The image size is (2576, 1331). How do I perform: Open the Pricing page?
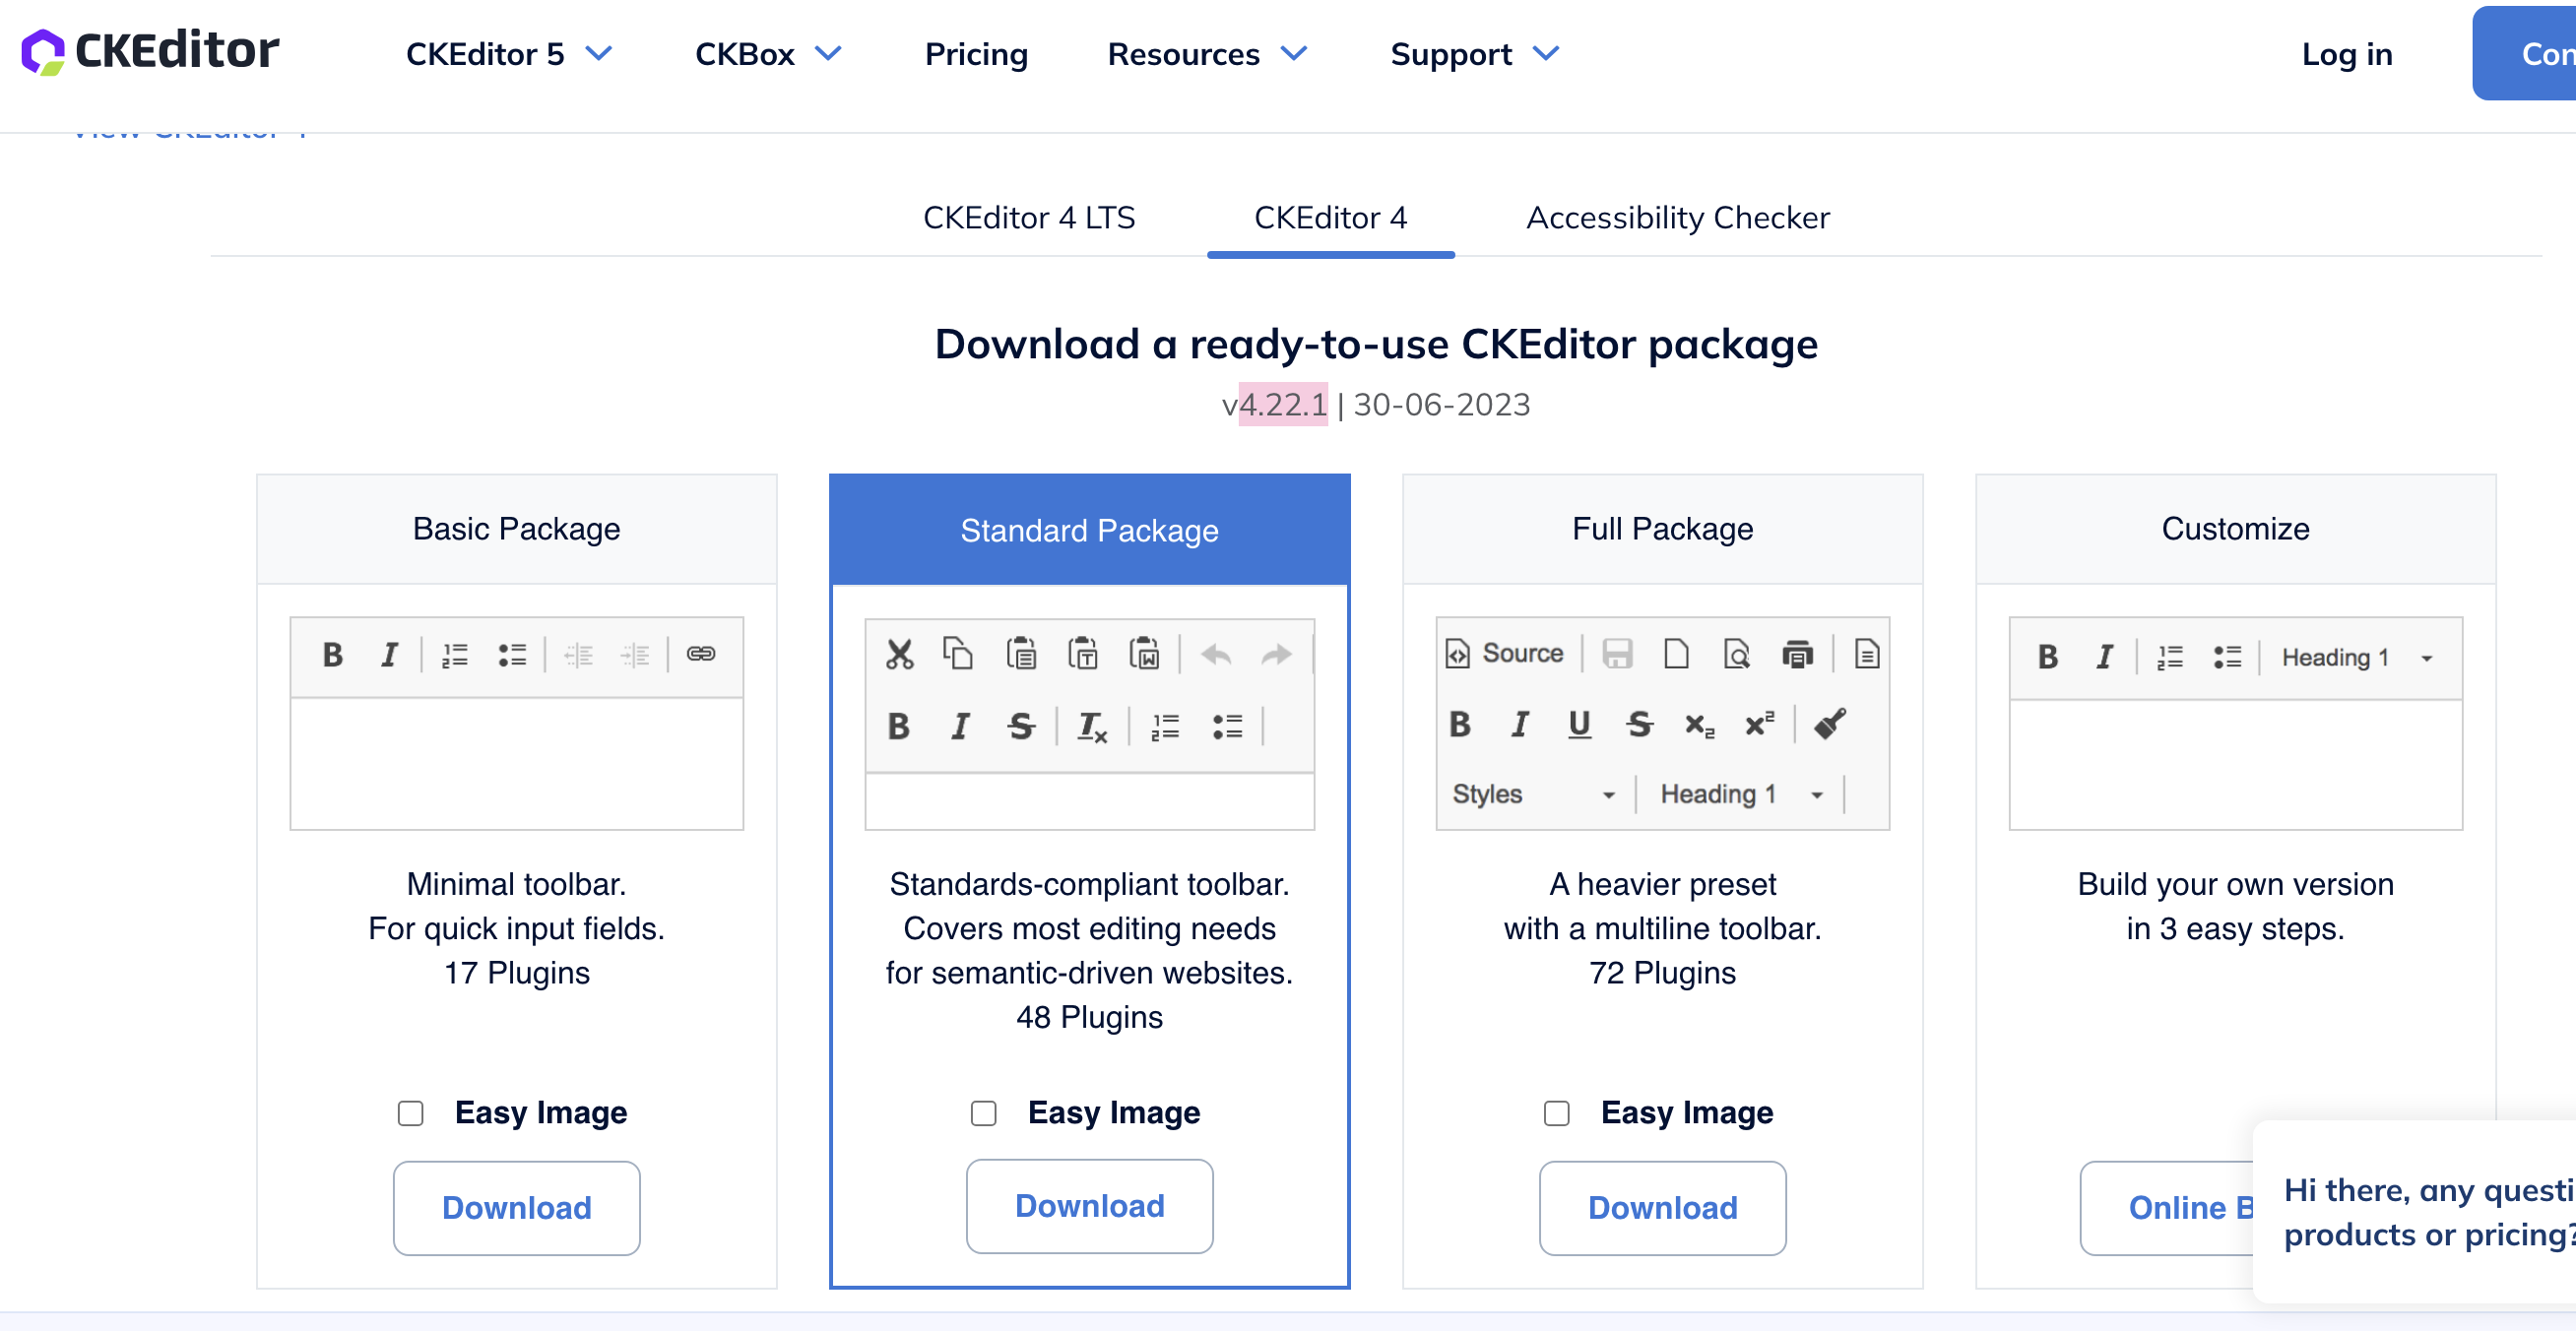[976, 54]
